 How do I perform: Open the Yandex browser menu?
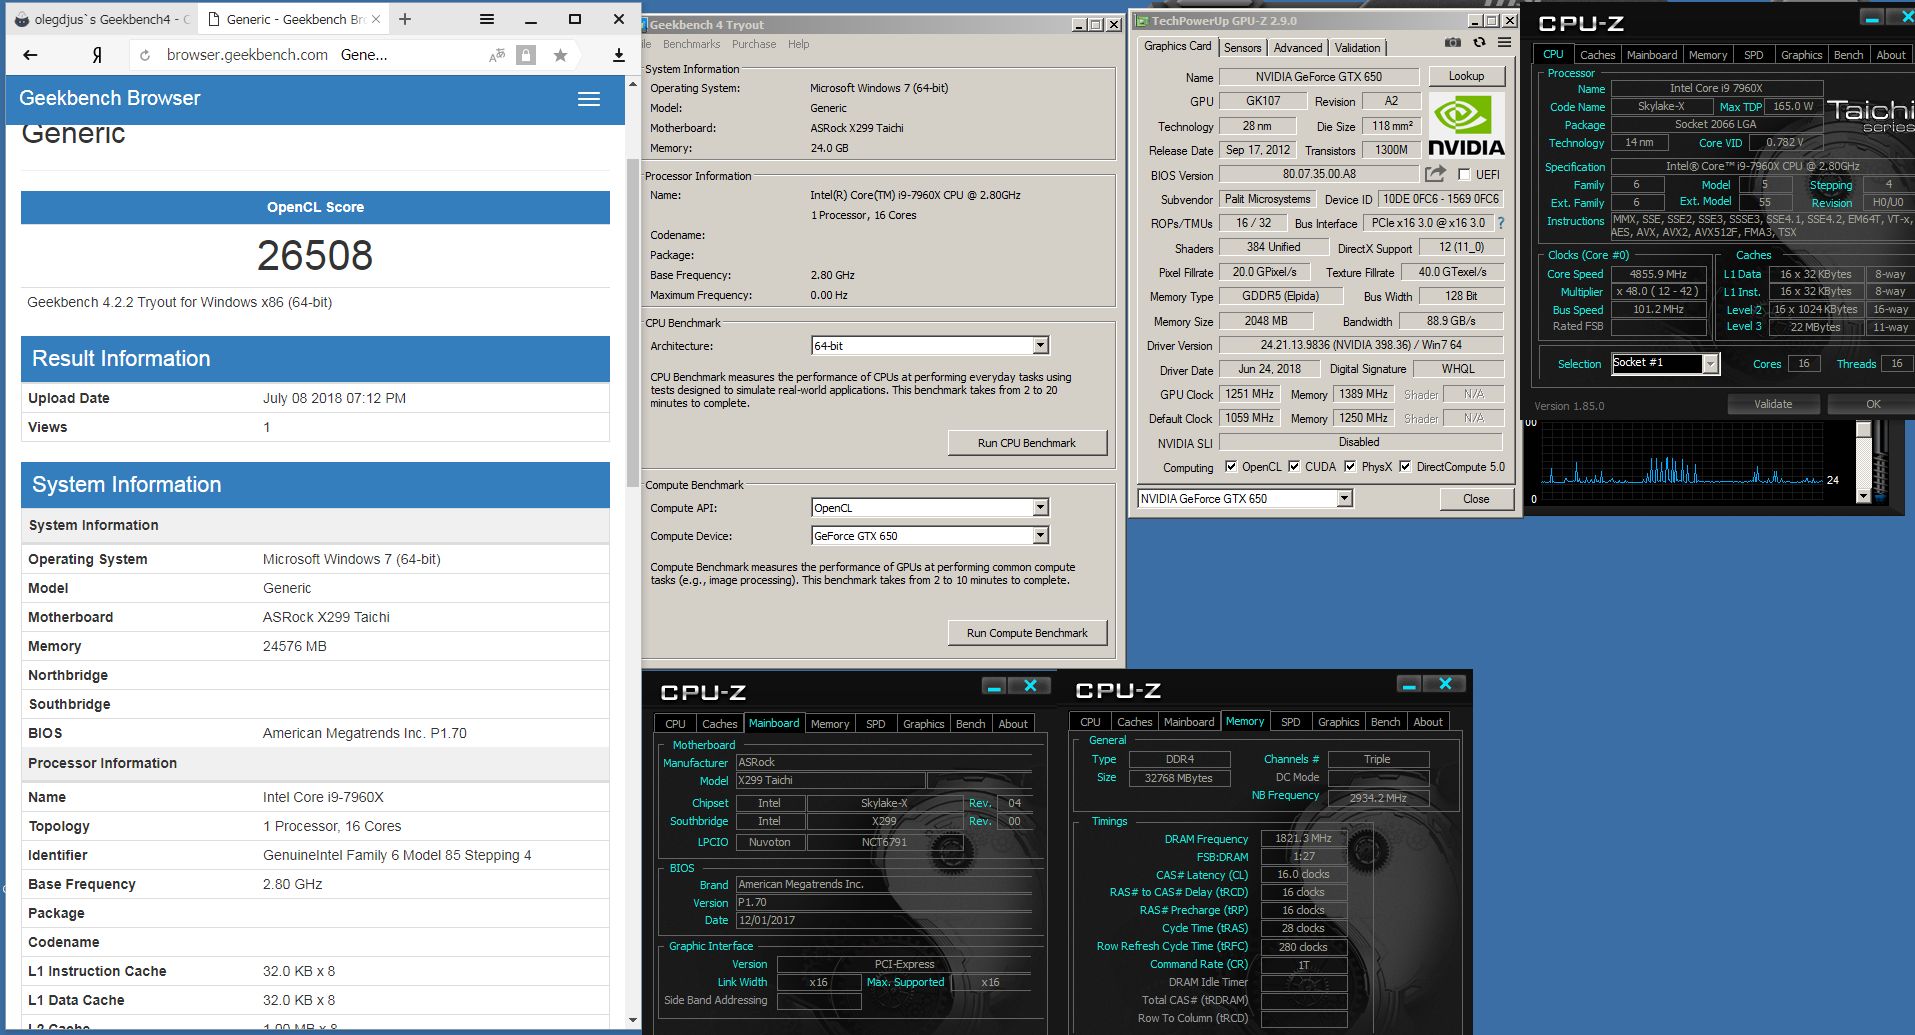(486, 19)
